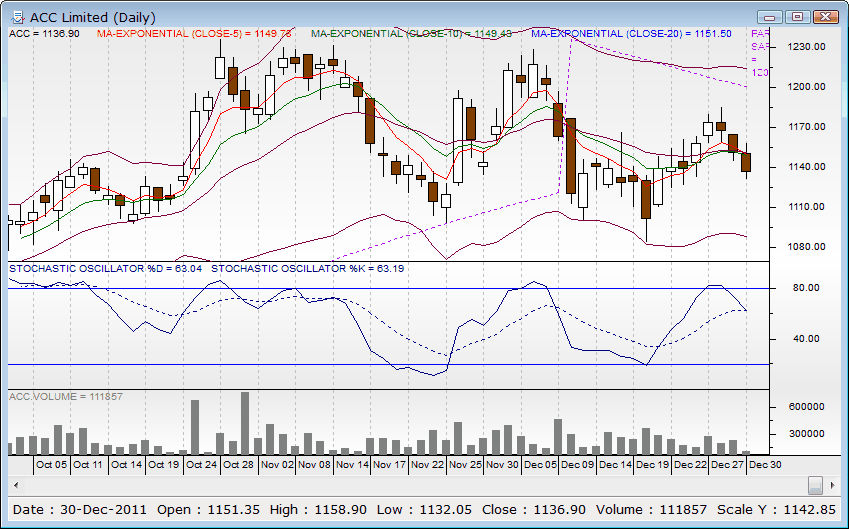Maximize the ACC Limited chart window

coord(796,16)
